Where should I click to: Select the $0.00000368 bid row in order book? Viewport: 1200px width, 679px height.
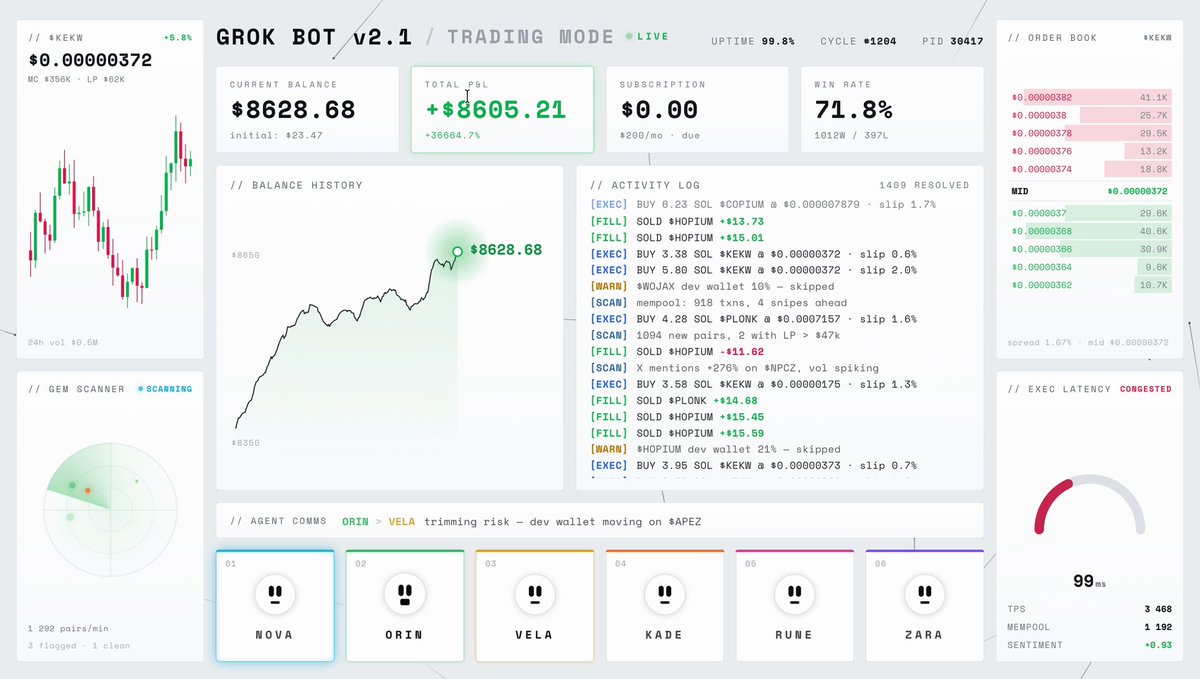1091,231
